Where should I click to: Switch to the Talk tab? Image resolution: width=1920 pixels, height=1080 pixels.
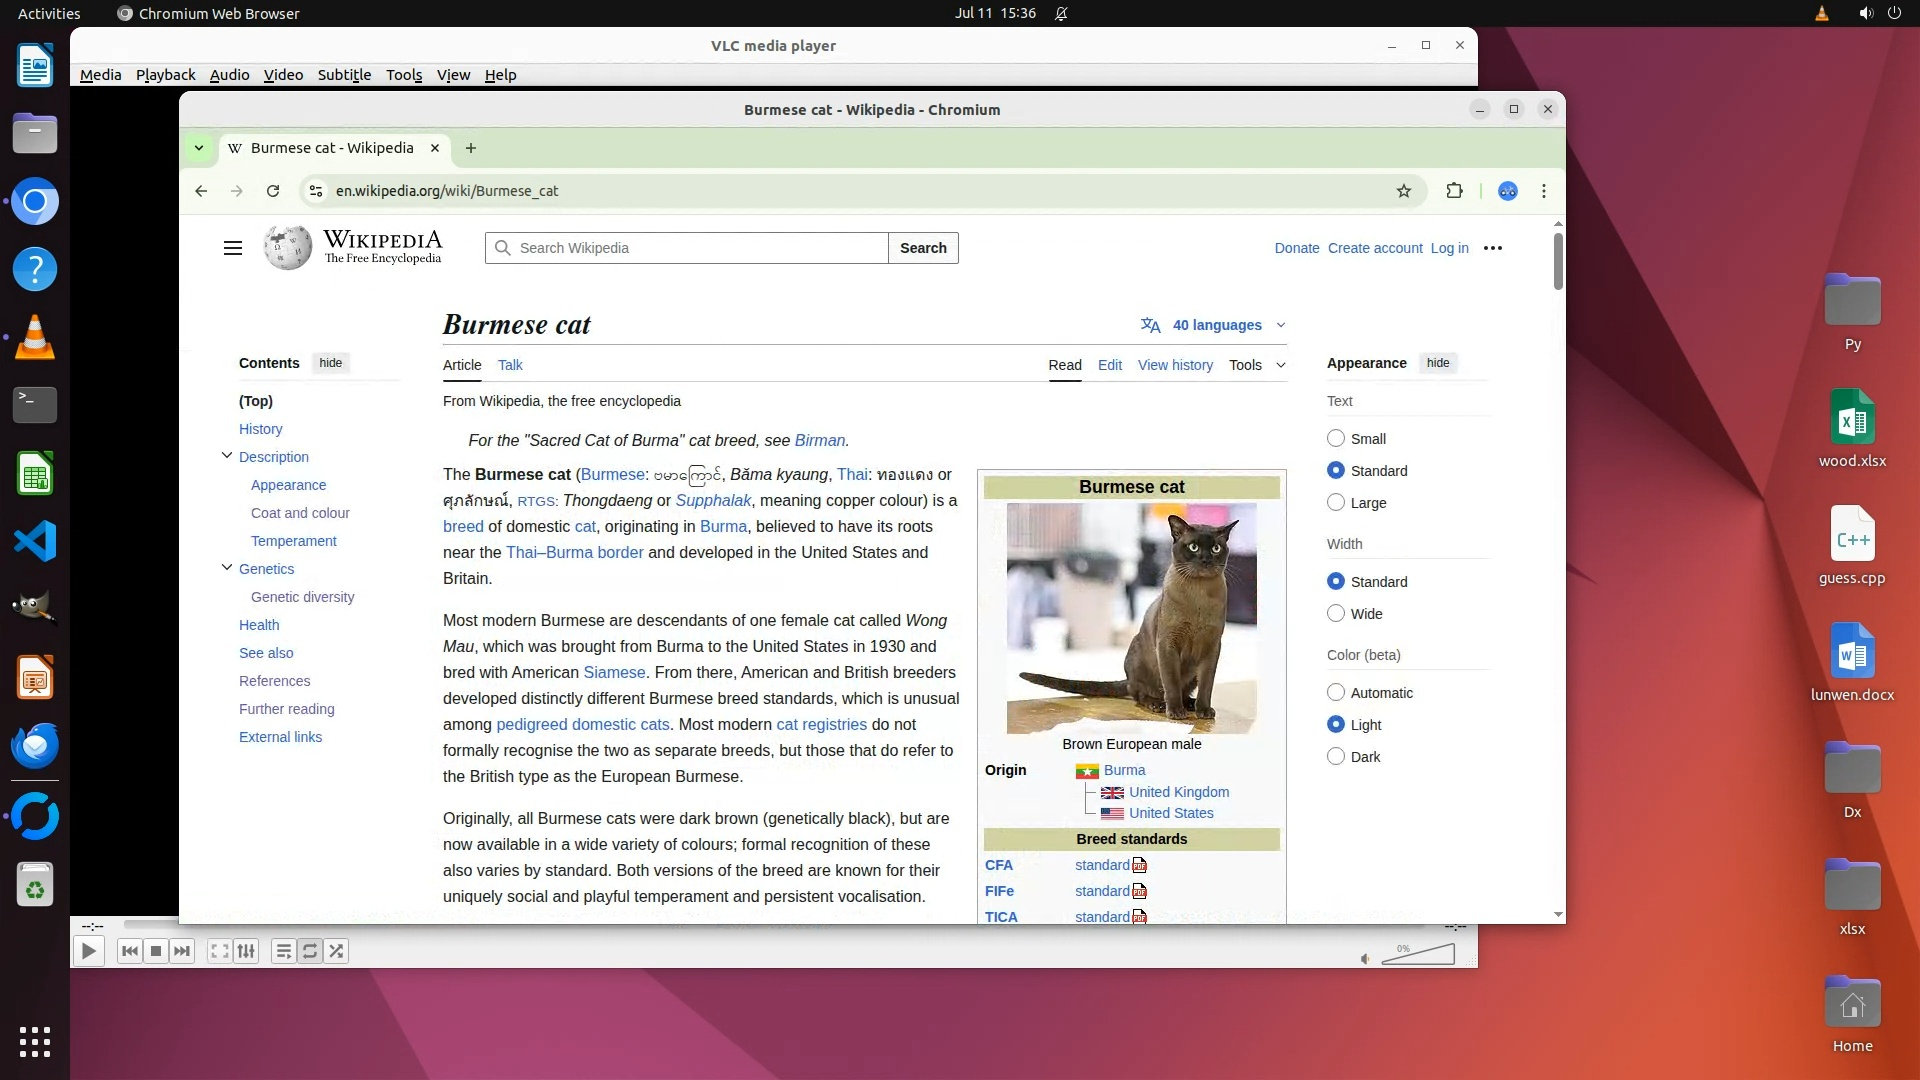510,365
